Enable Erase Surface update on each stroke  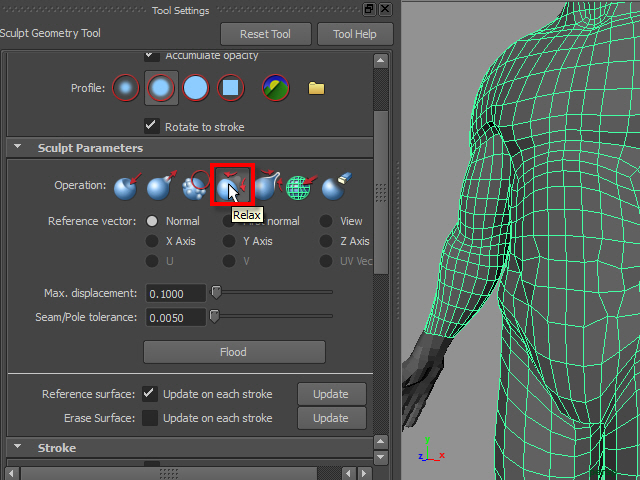pos(150,418)
